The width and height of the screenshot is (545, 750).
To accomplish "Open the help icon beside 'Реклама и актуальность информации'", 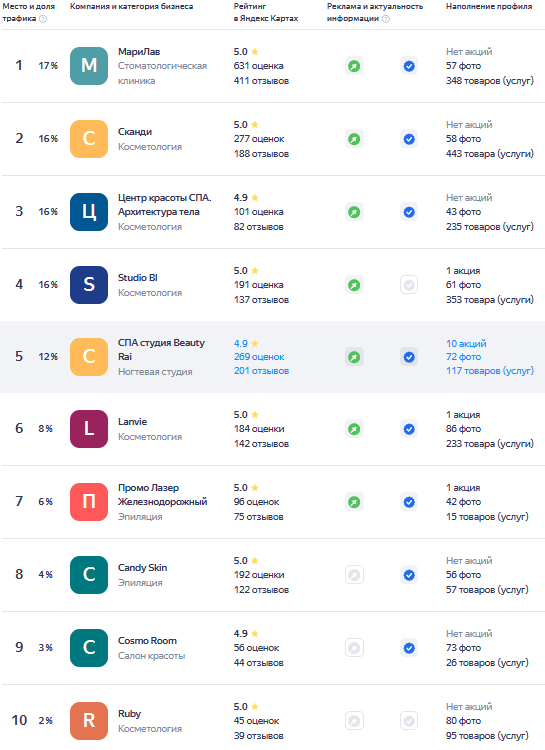I will pyautogui.click(x=386, y=19).
